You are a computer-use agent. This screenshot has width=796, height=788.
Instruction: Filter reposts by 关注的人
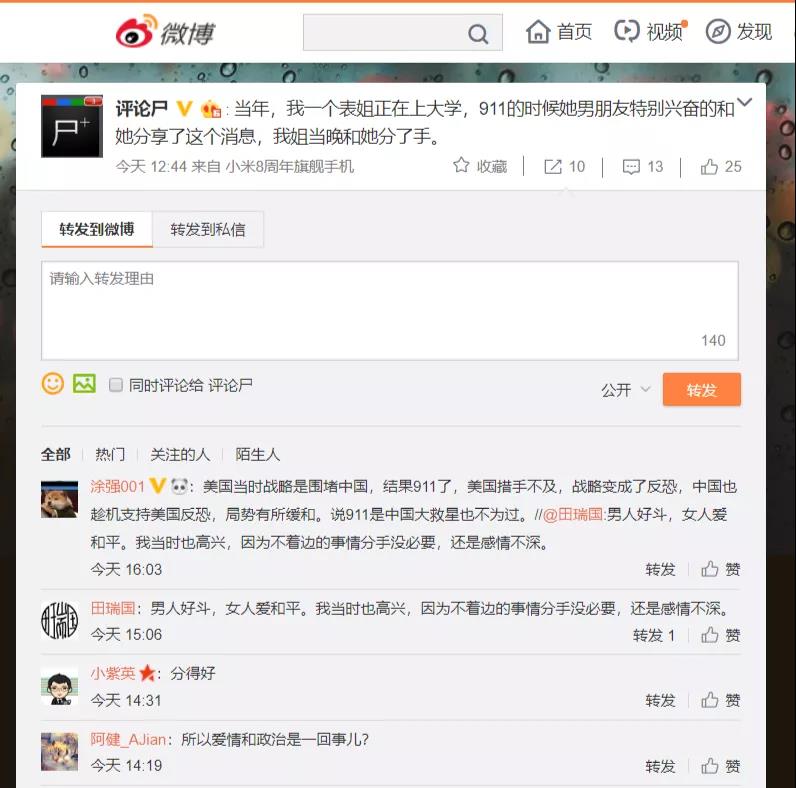coord(180,454)
